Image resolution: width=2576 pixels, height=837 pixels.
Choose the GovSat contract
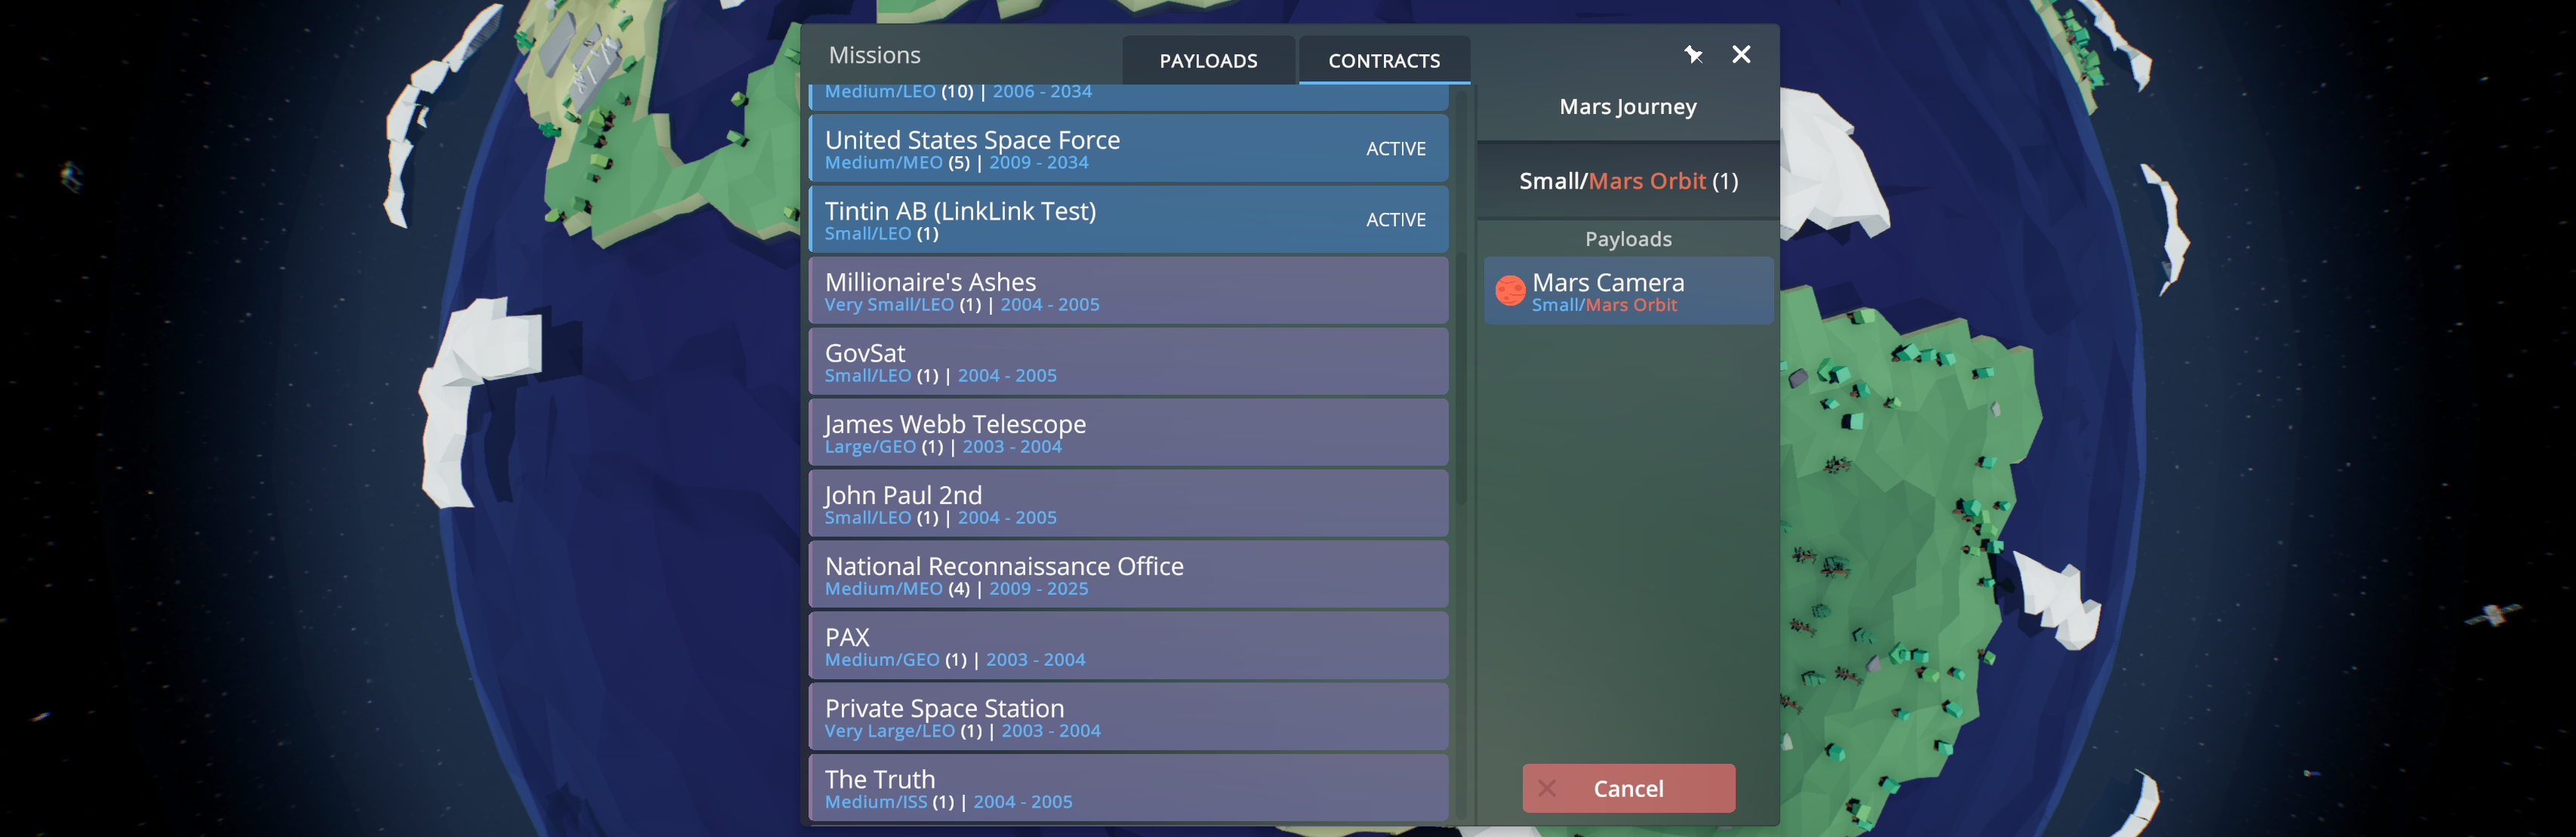[1128, 361]
